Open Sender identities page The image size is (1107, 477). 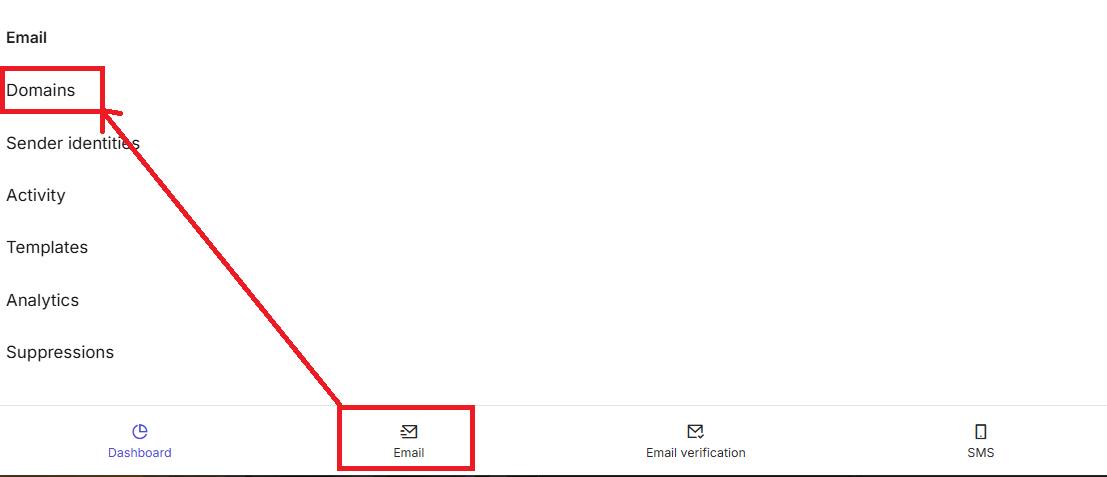73,143
